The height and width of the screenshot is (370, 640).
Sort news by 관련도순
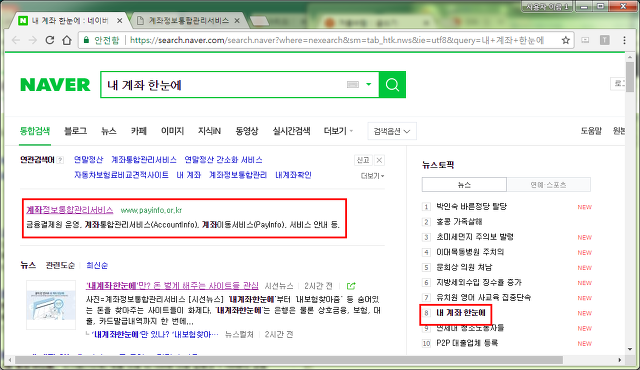(60, 266)
